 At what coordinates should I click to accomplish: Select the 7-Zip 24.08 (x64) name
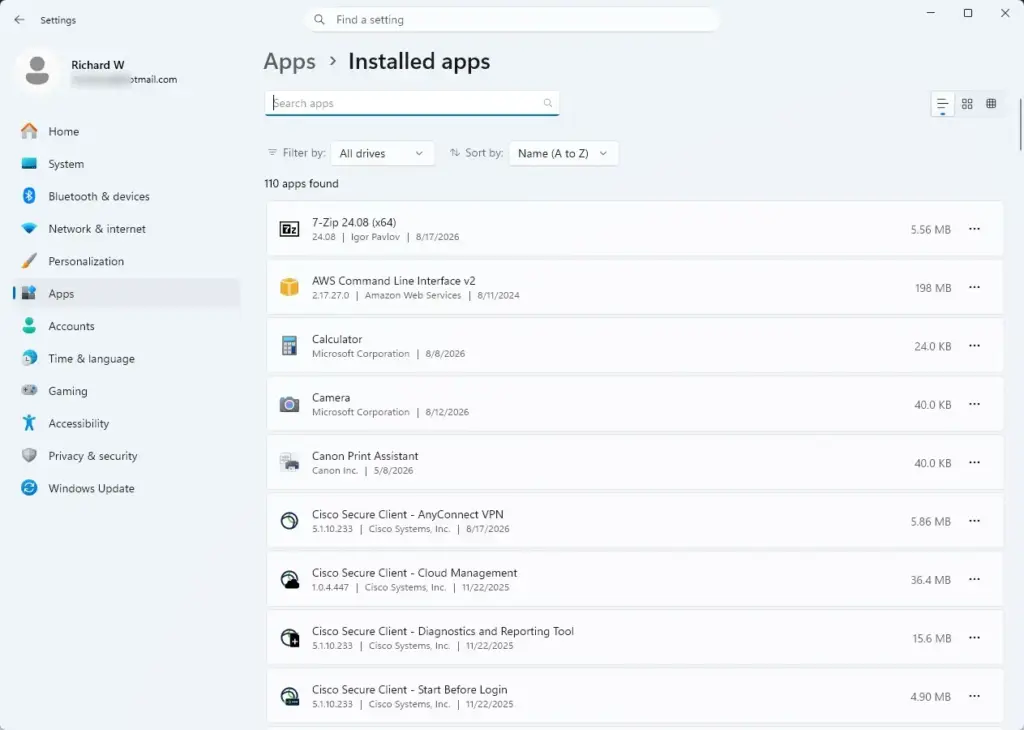point(354,223)
